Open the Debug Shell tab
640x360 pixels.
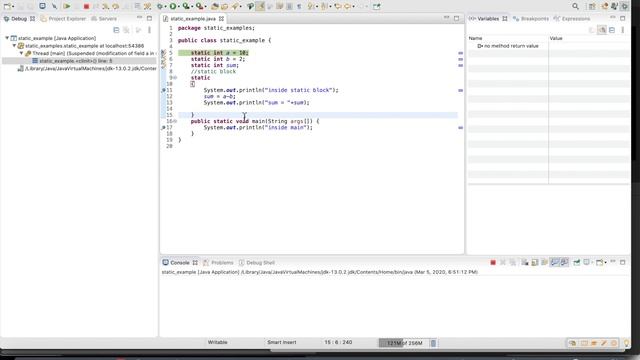(x=257, y=262)
